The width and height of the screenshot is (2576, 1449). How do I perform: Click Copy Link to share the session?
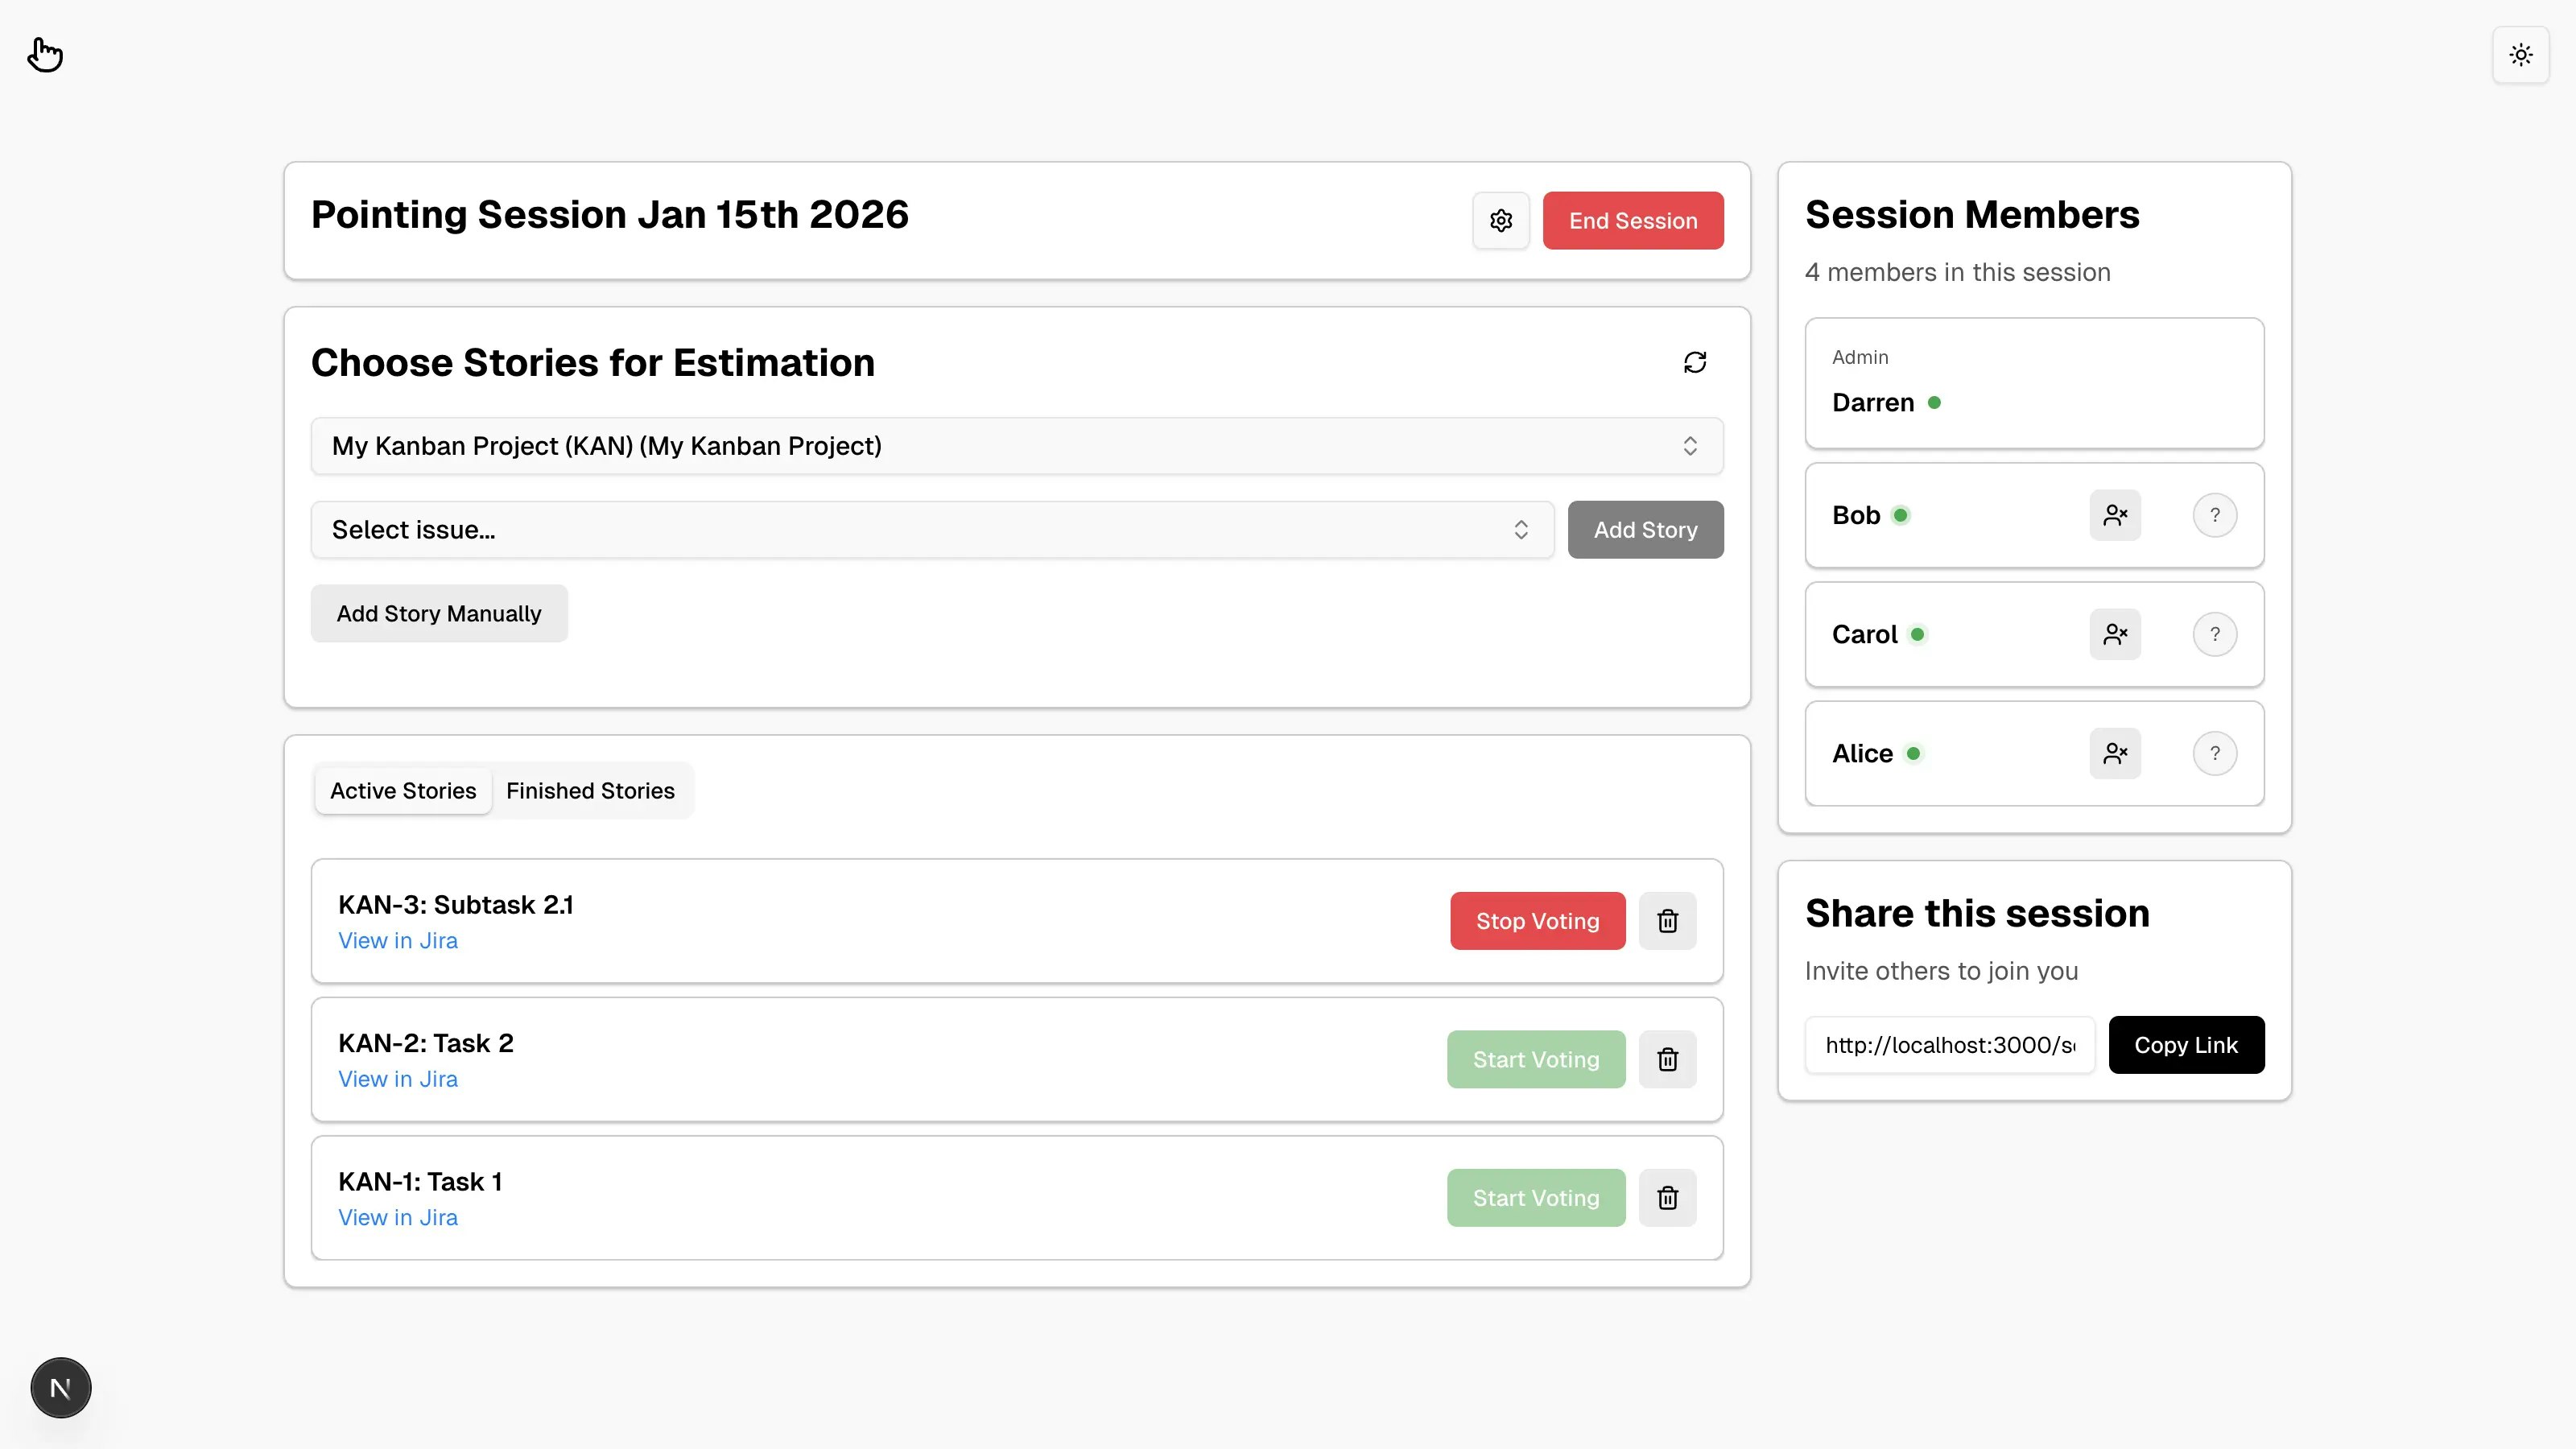[2187, 1044]
